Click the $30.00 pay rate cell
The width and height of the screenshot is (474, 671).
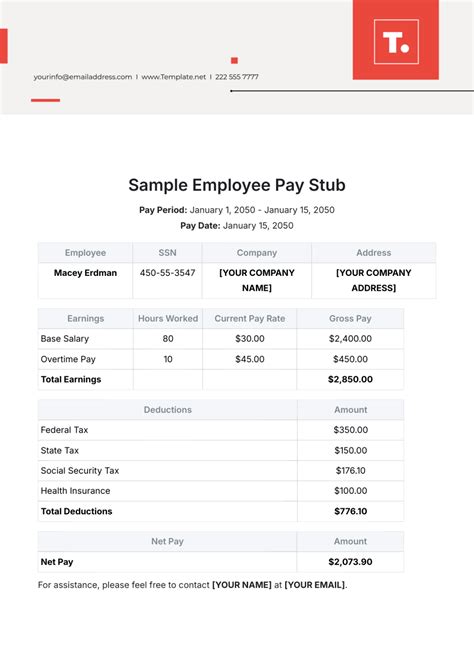pos(249,339)
